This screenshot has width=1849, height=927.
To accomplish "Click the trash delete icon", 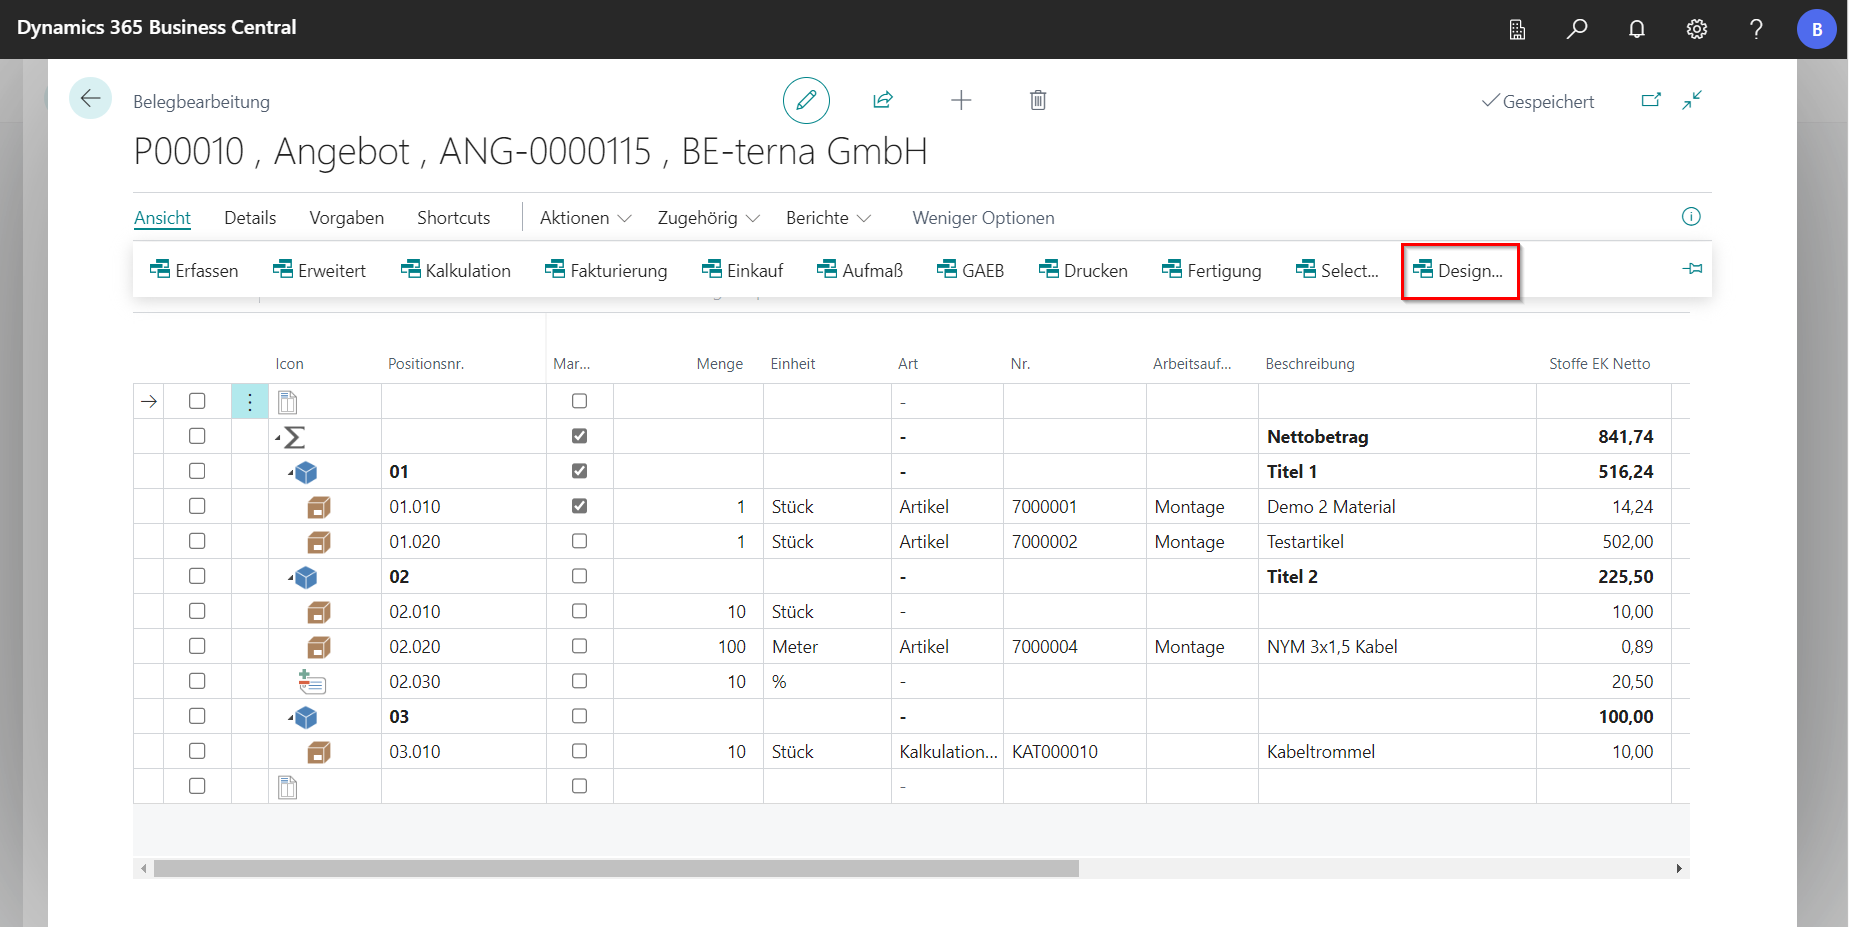I will click(1038, 100).
